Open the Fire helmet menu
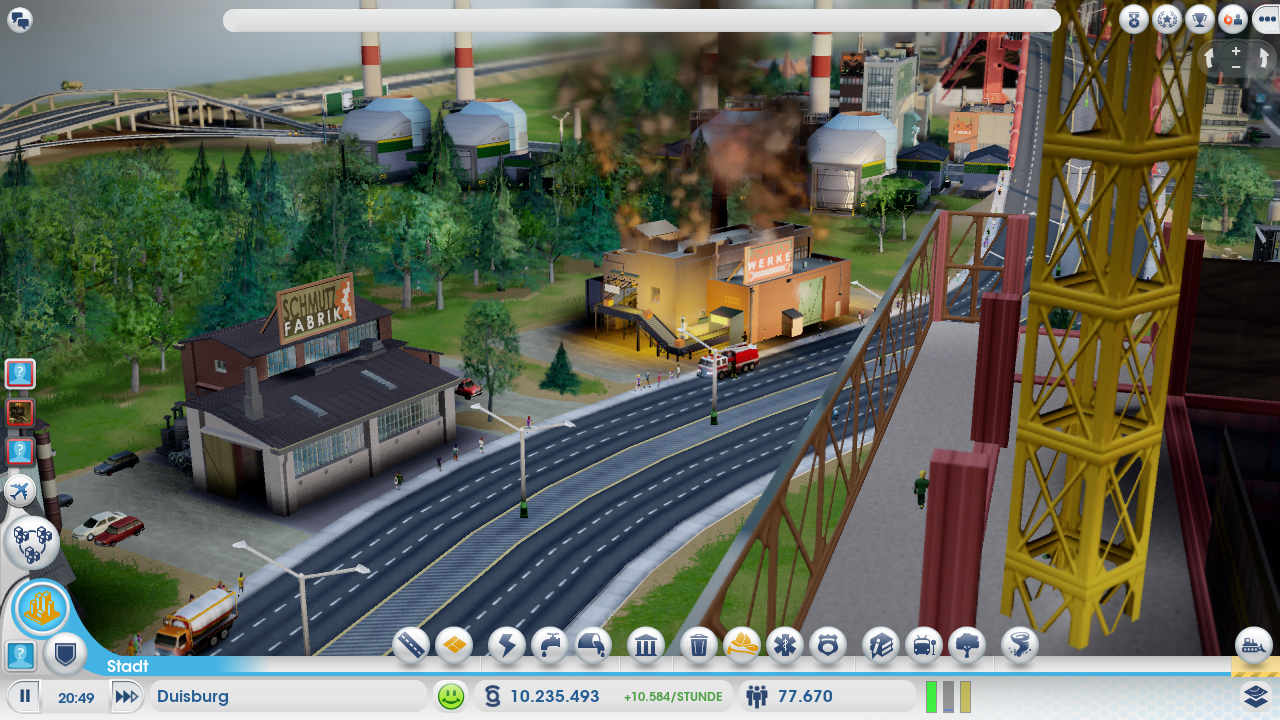Screen dimensions: 1280x720 click(x=742, y=645)
